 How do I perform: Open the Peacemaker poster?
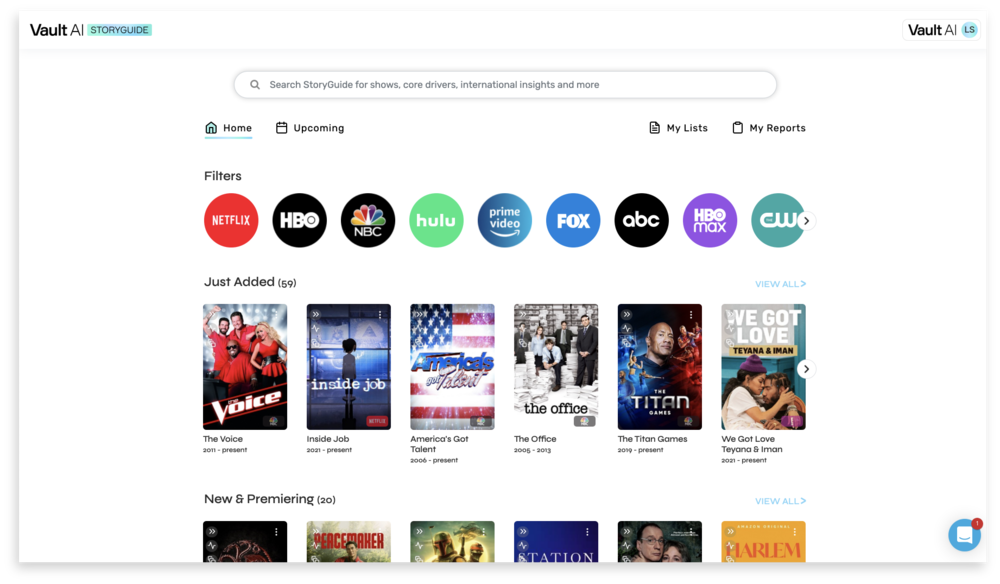tap(349, 542)
